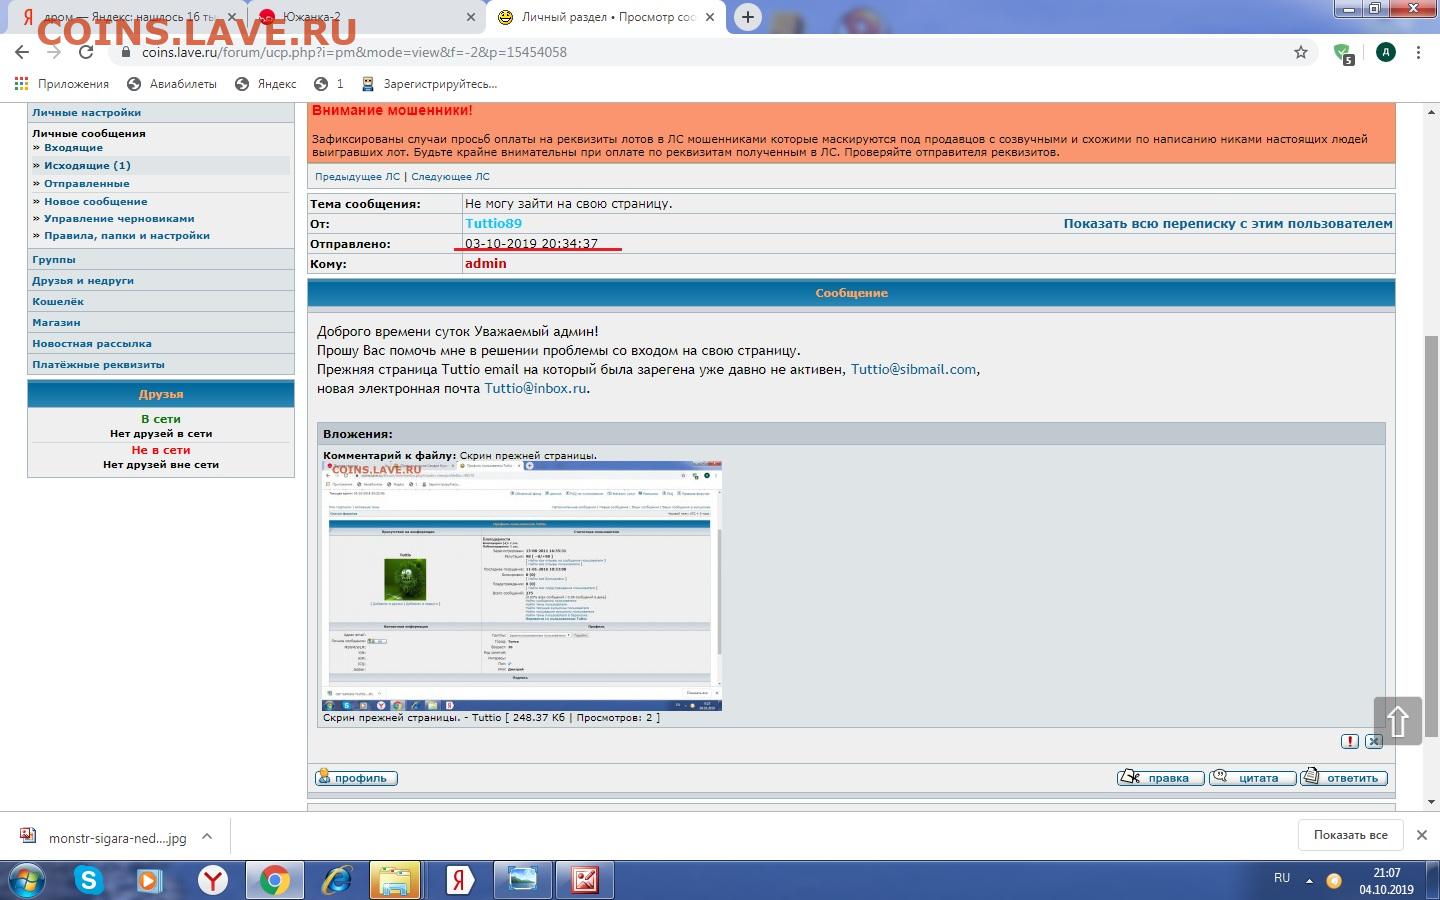Viewport: 1440px width, 900px height.
Task: Open the Авиабилеты bookmark
Action: click(172, 84)
